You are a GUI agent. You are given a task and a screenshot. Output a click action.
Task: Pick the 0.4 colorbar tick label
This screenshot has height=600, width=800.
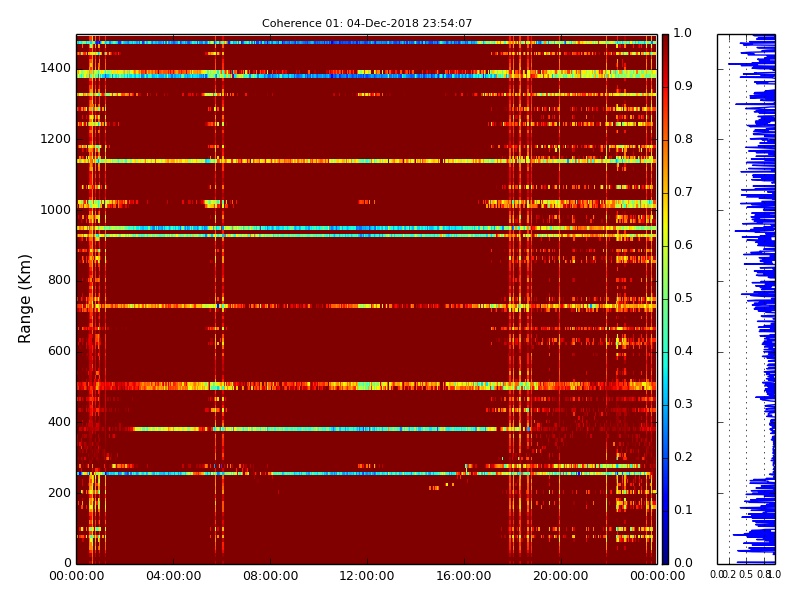click(683, 352)
